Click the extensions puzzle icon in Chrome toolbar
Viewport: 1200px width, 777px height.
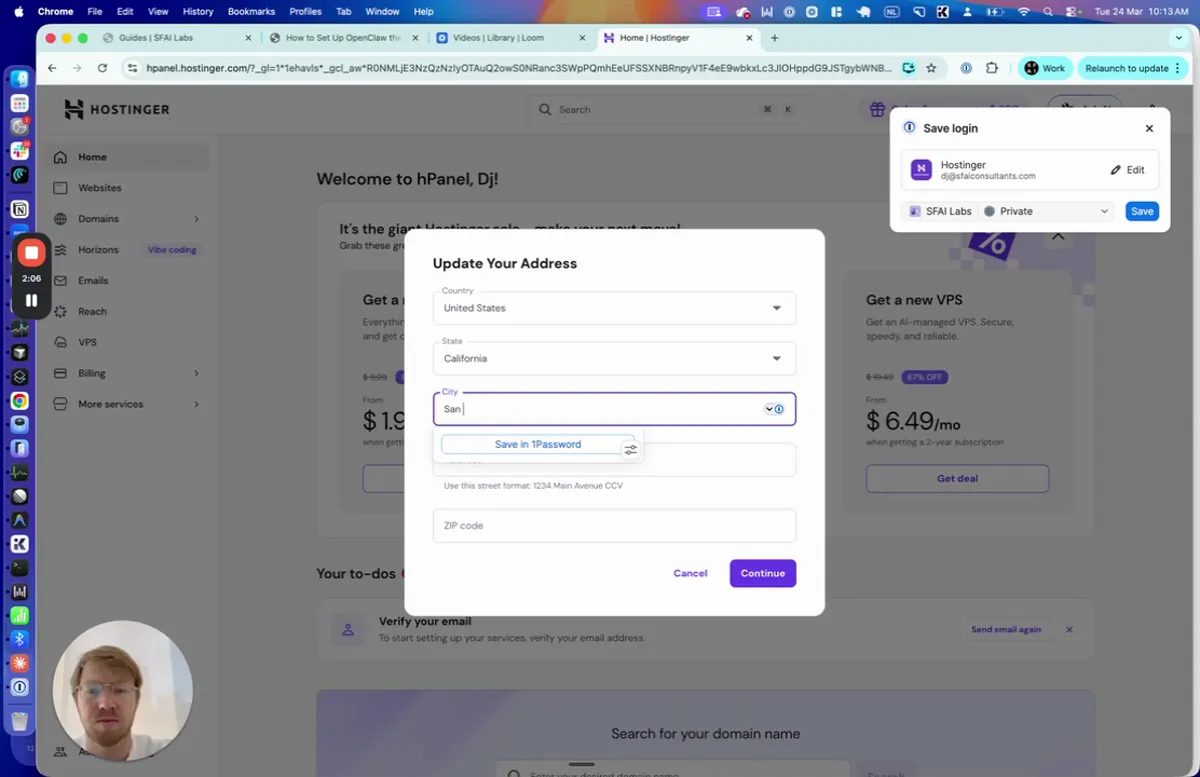coord(991,67)
